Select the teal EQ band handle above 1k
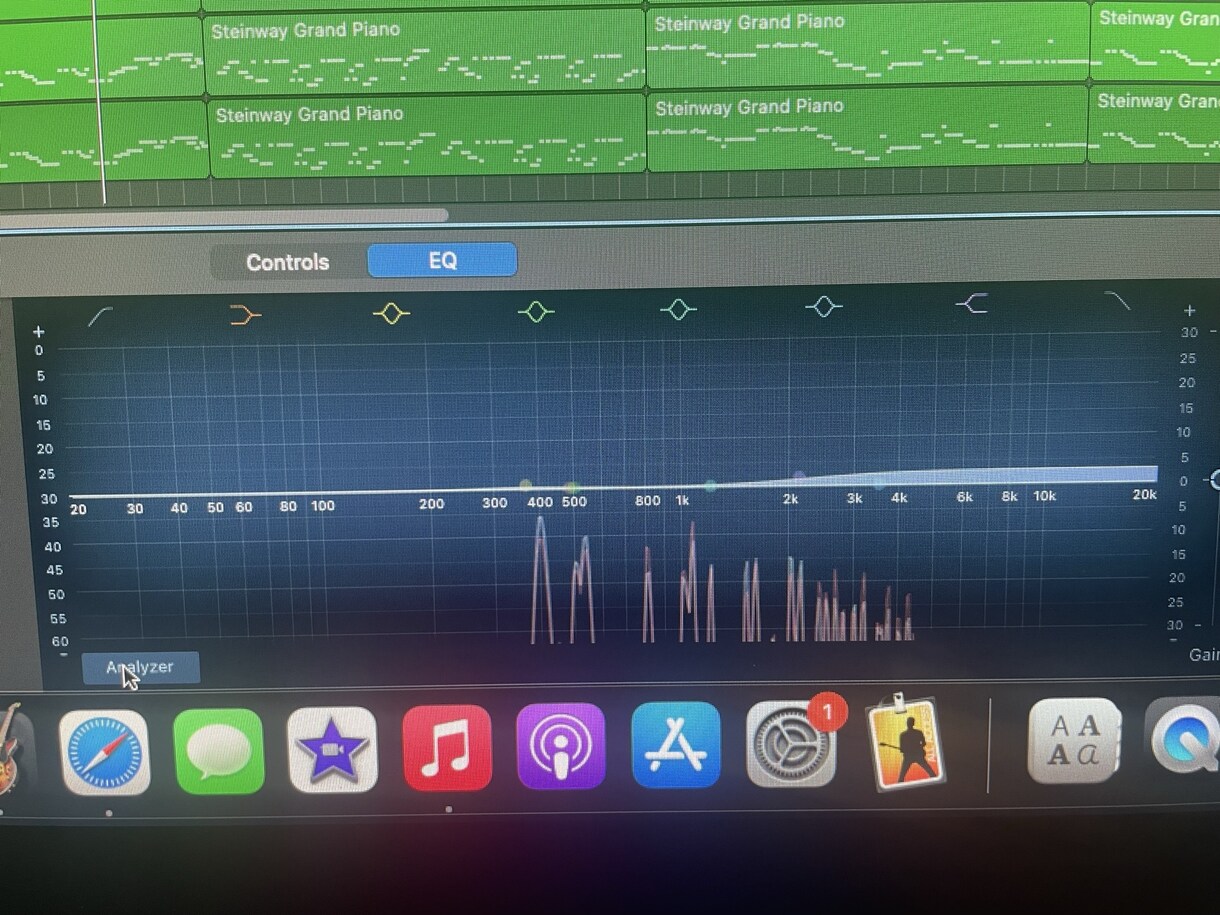This screenshot has height=915, width=1220. tap(710, 486)
